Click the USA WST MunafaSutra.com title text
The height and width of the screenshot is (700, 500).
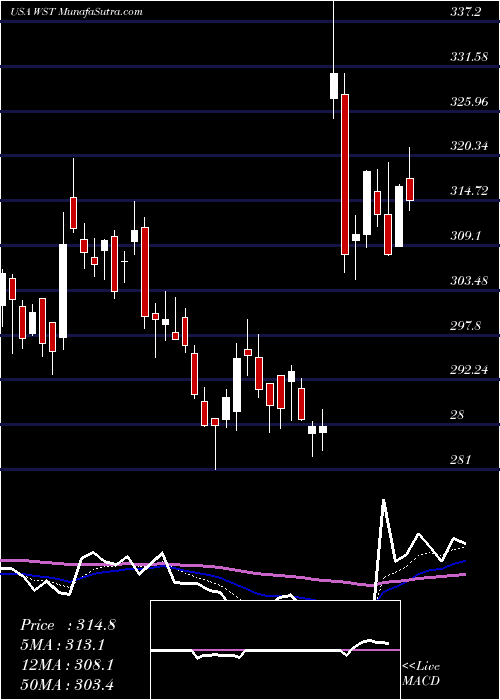[76, 12]
